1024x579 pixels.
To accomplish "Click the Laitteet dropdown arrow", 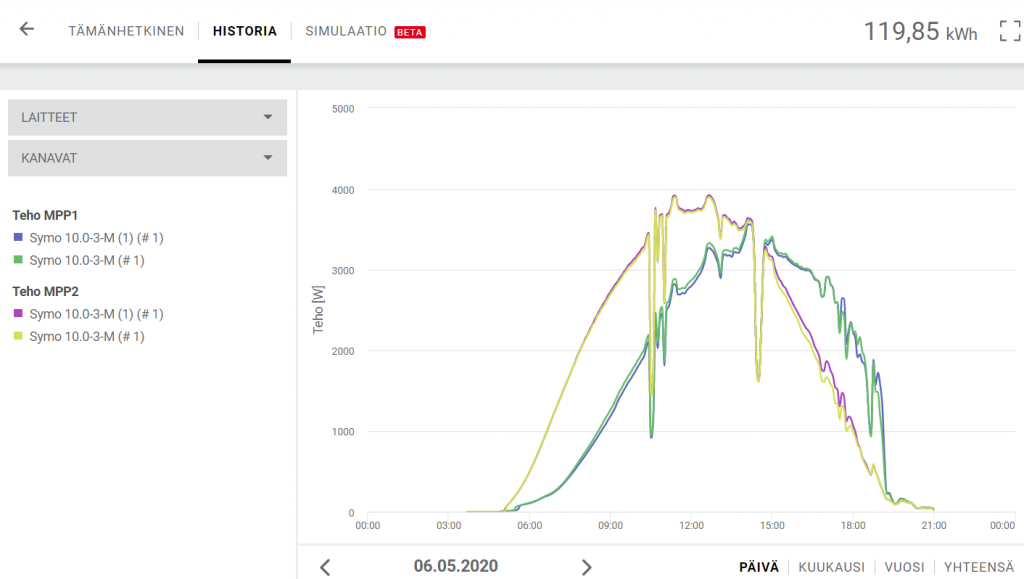I will click(267, 117).
